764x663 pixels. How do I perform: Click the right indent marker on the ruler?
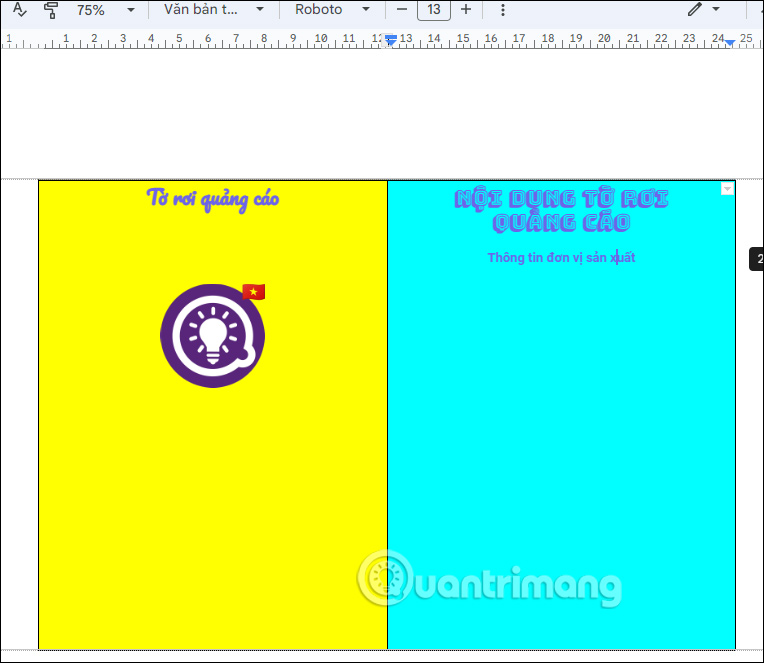coord(729,43)
